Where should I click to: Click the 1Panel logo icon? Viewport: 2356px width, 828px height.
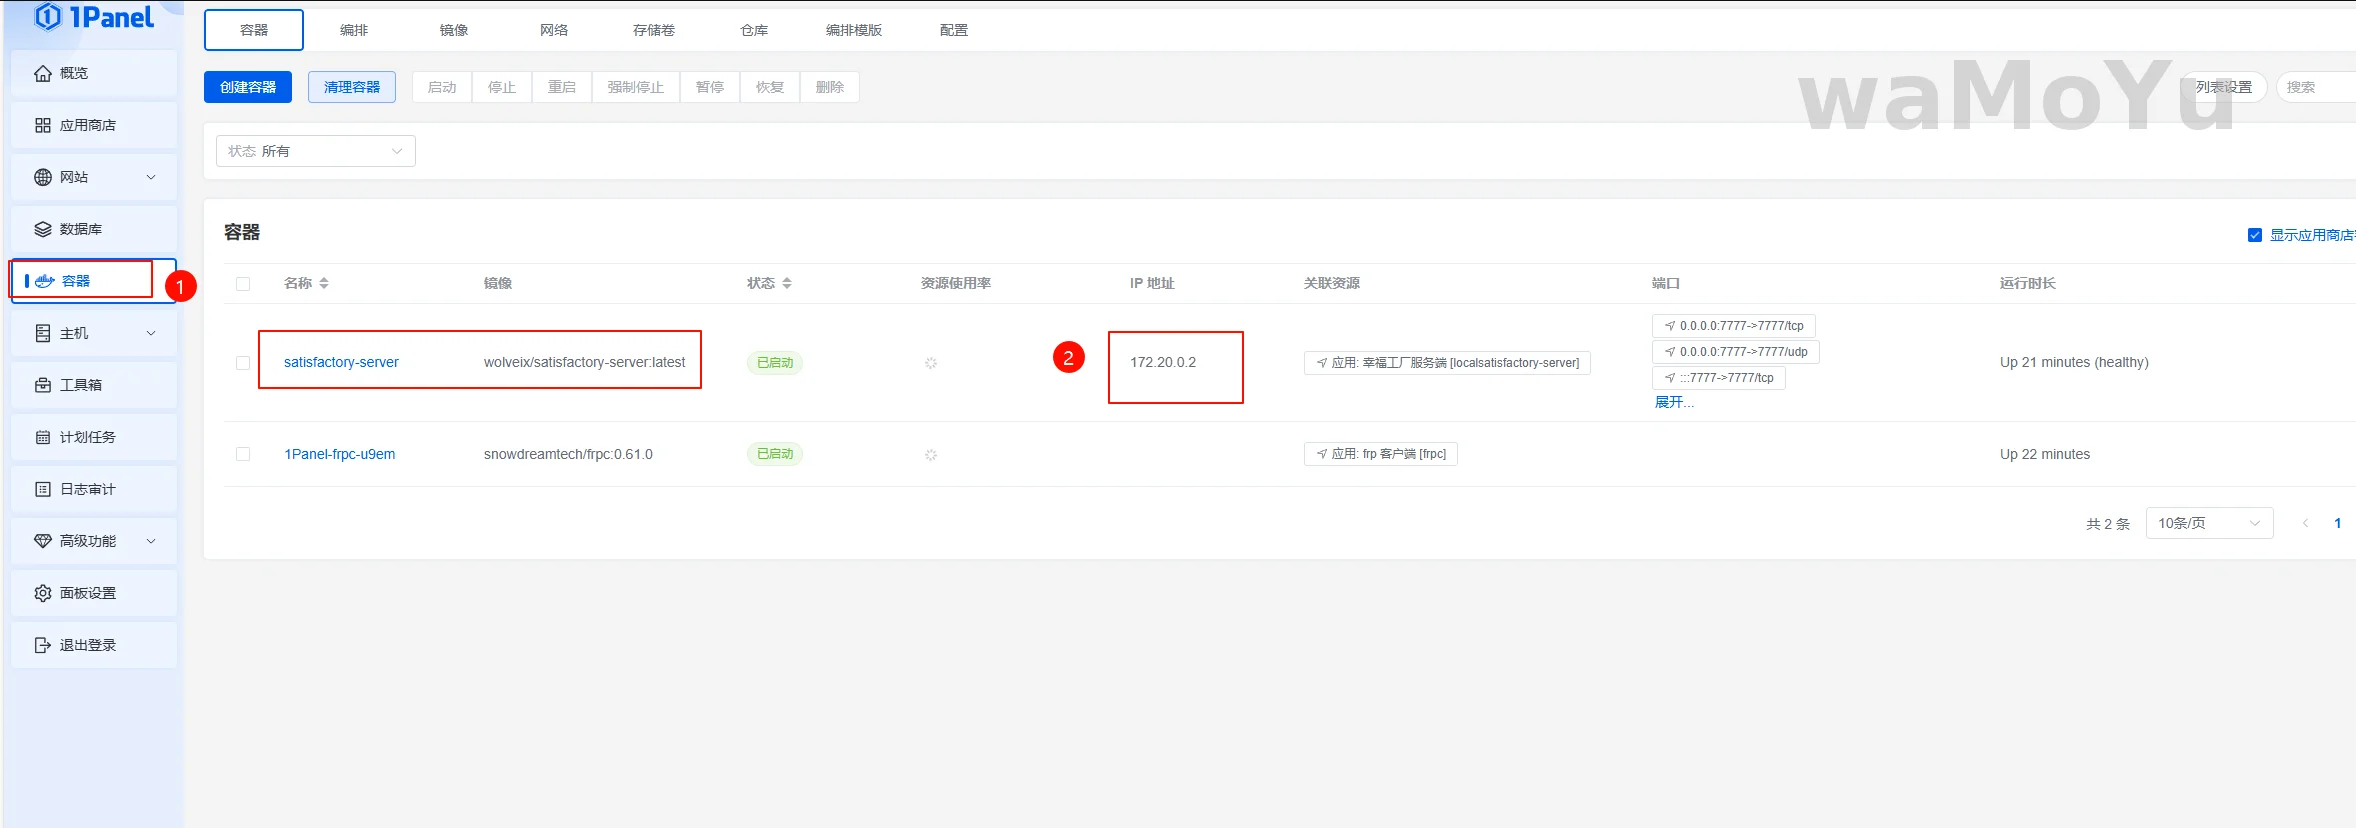48,17
